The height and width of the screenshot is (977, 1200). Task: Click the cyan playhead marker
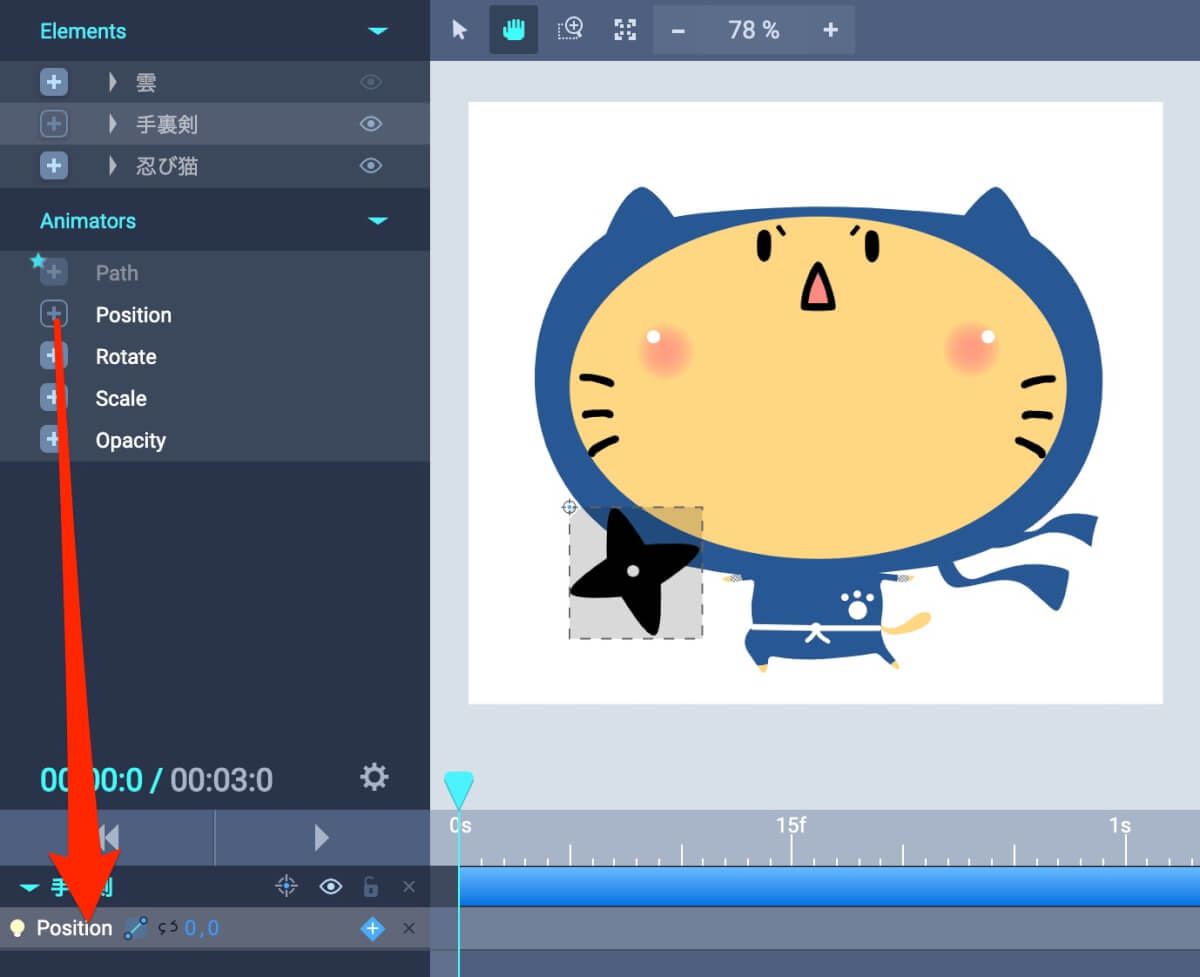click(459, 790)
